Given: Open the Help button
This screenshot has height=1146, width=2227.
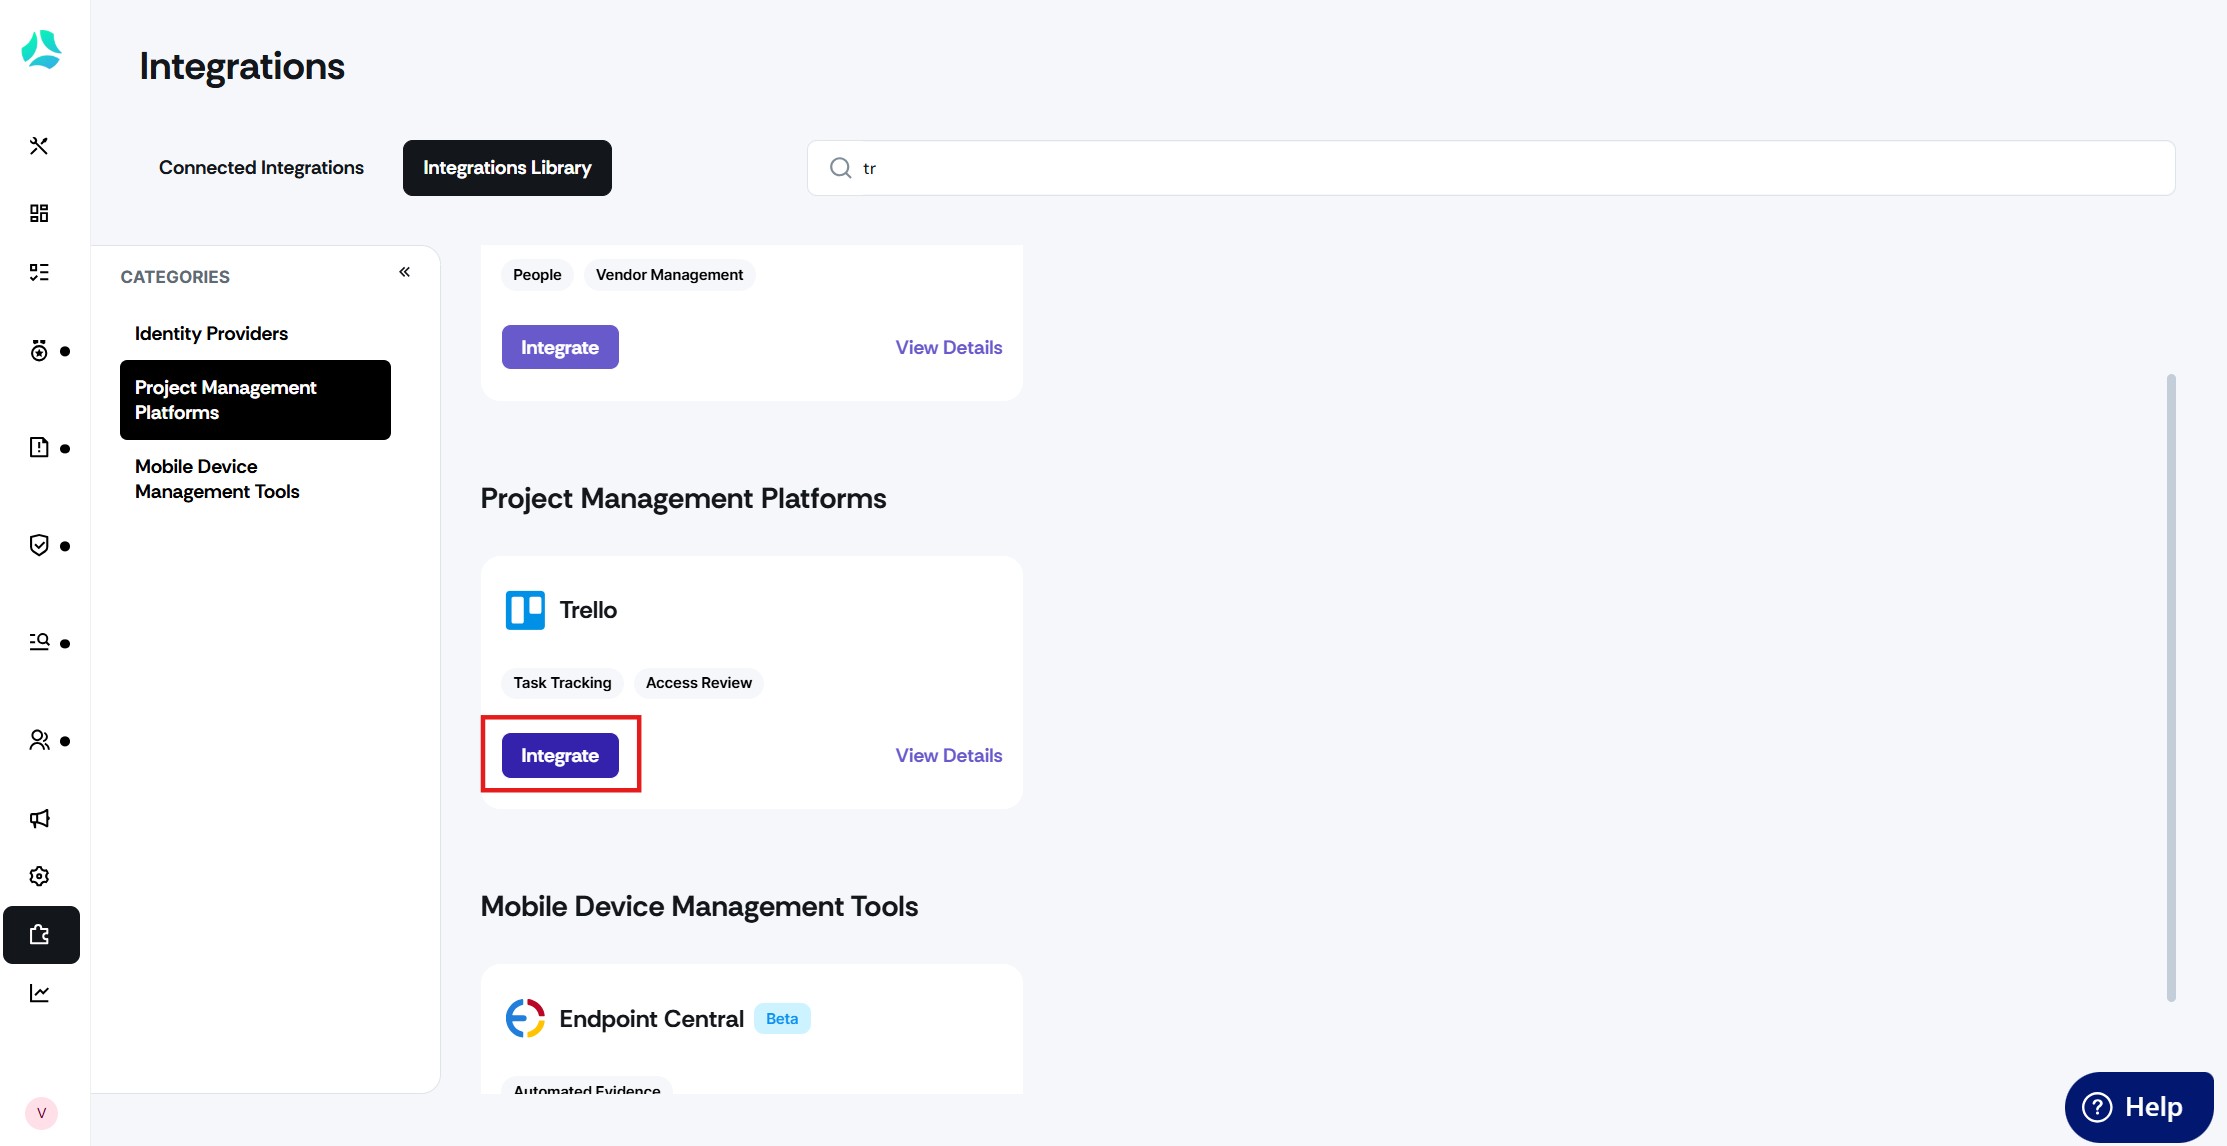Looking at the screenshot, I should click(2139, 1107).
